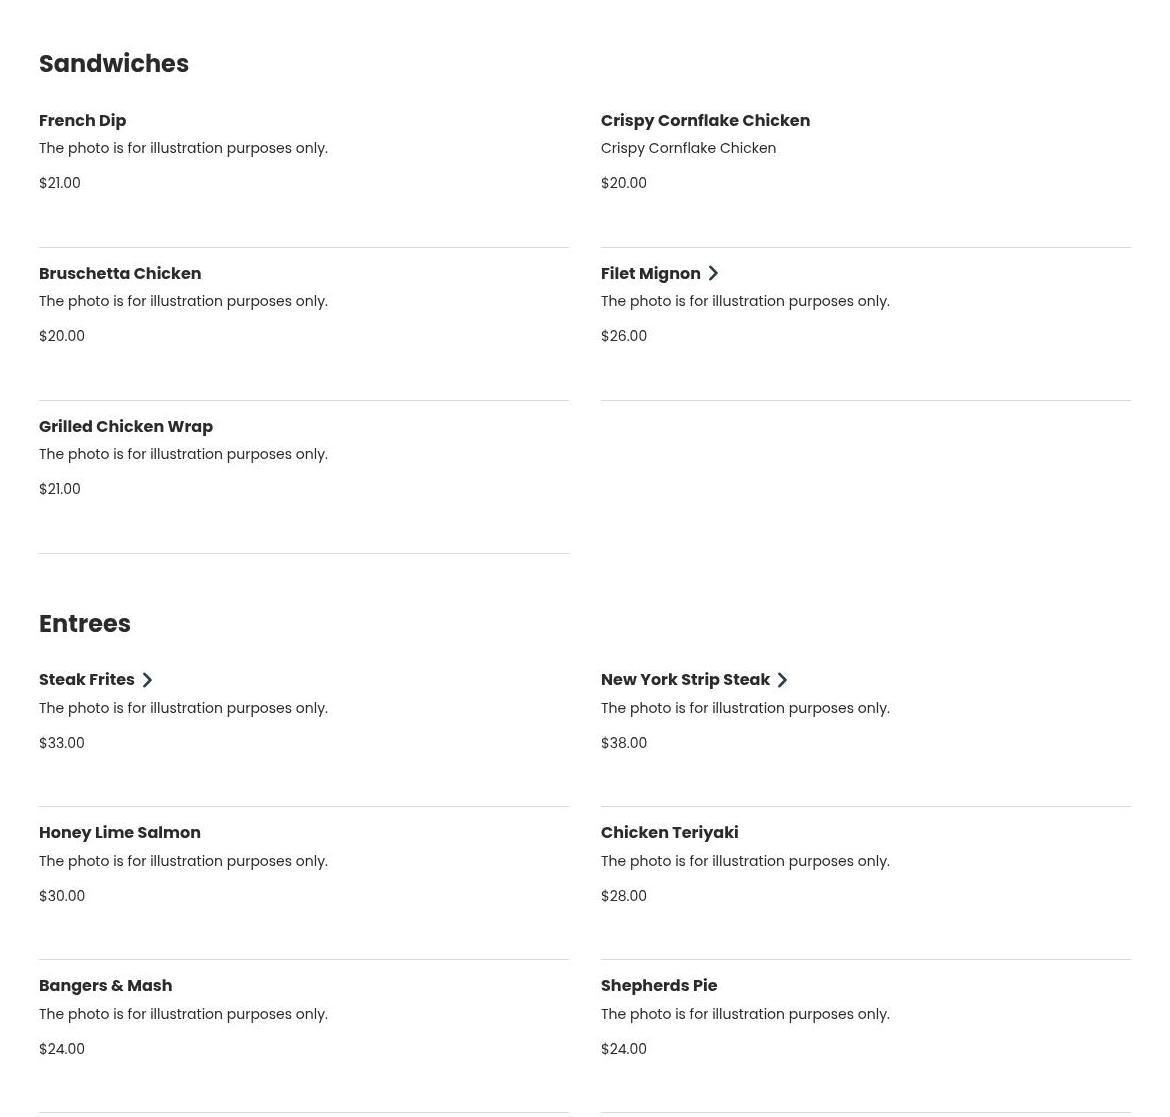Open the Steak Frites options chevron
Viewport: 1170px width, 1117px height.
pyautogui.click(x=147, y=680)
